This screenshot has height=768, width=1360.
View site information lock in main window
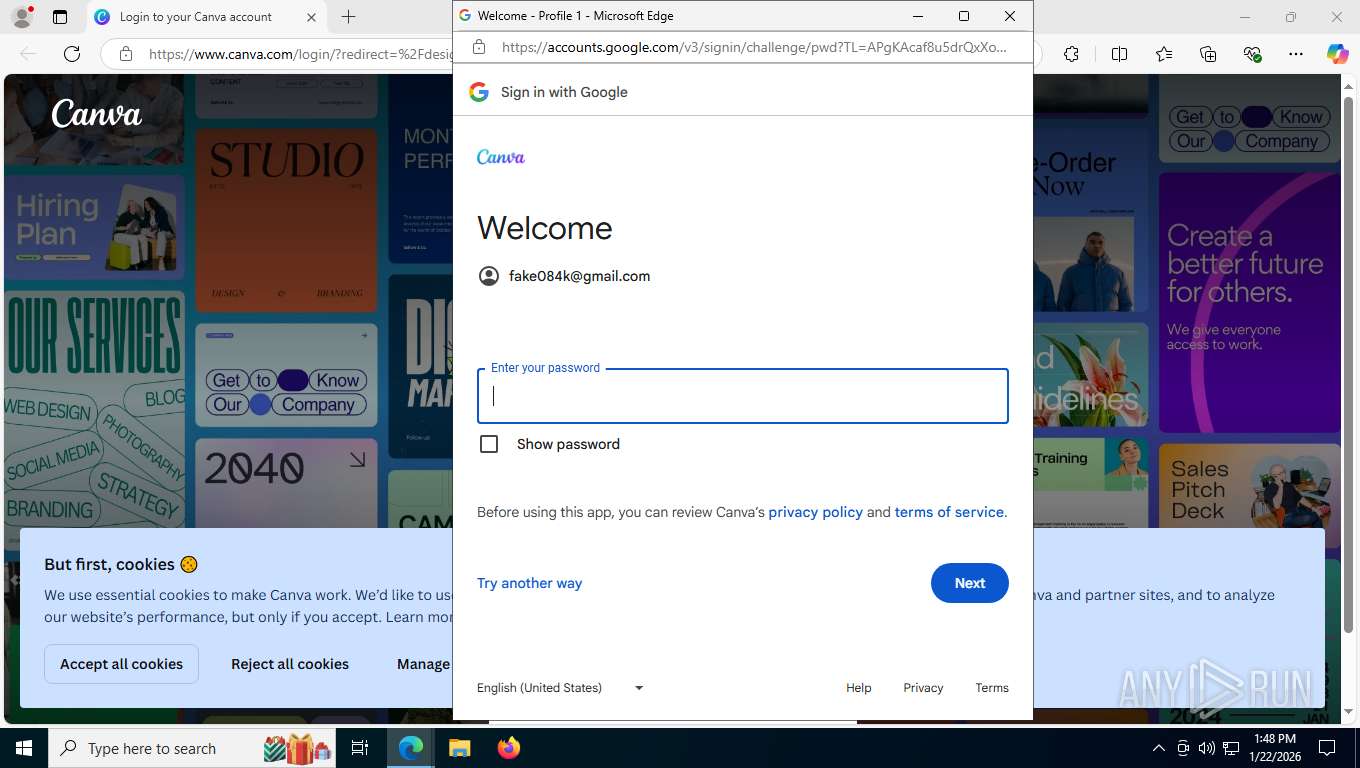point(126,54)
